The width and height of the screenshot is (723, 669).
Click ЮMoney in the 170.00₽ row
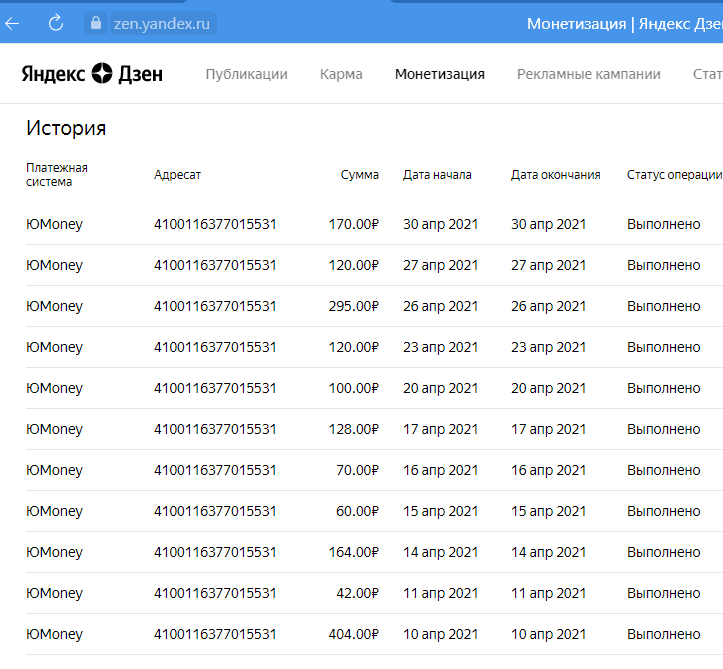(x=54, y=225)
